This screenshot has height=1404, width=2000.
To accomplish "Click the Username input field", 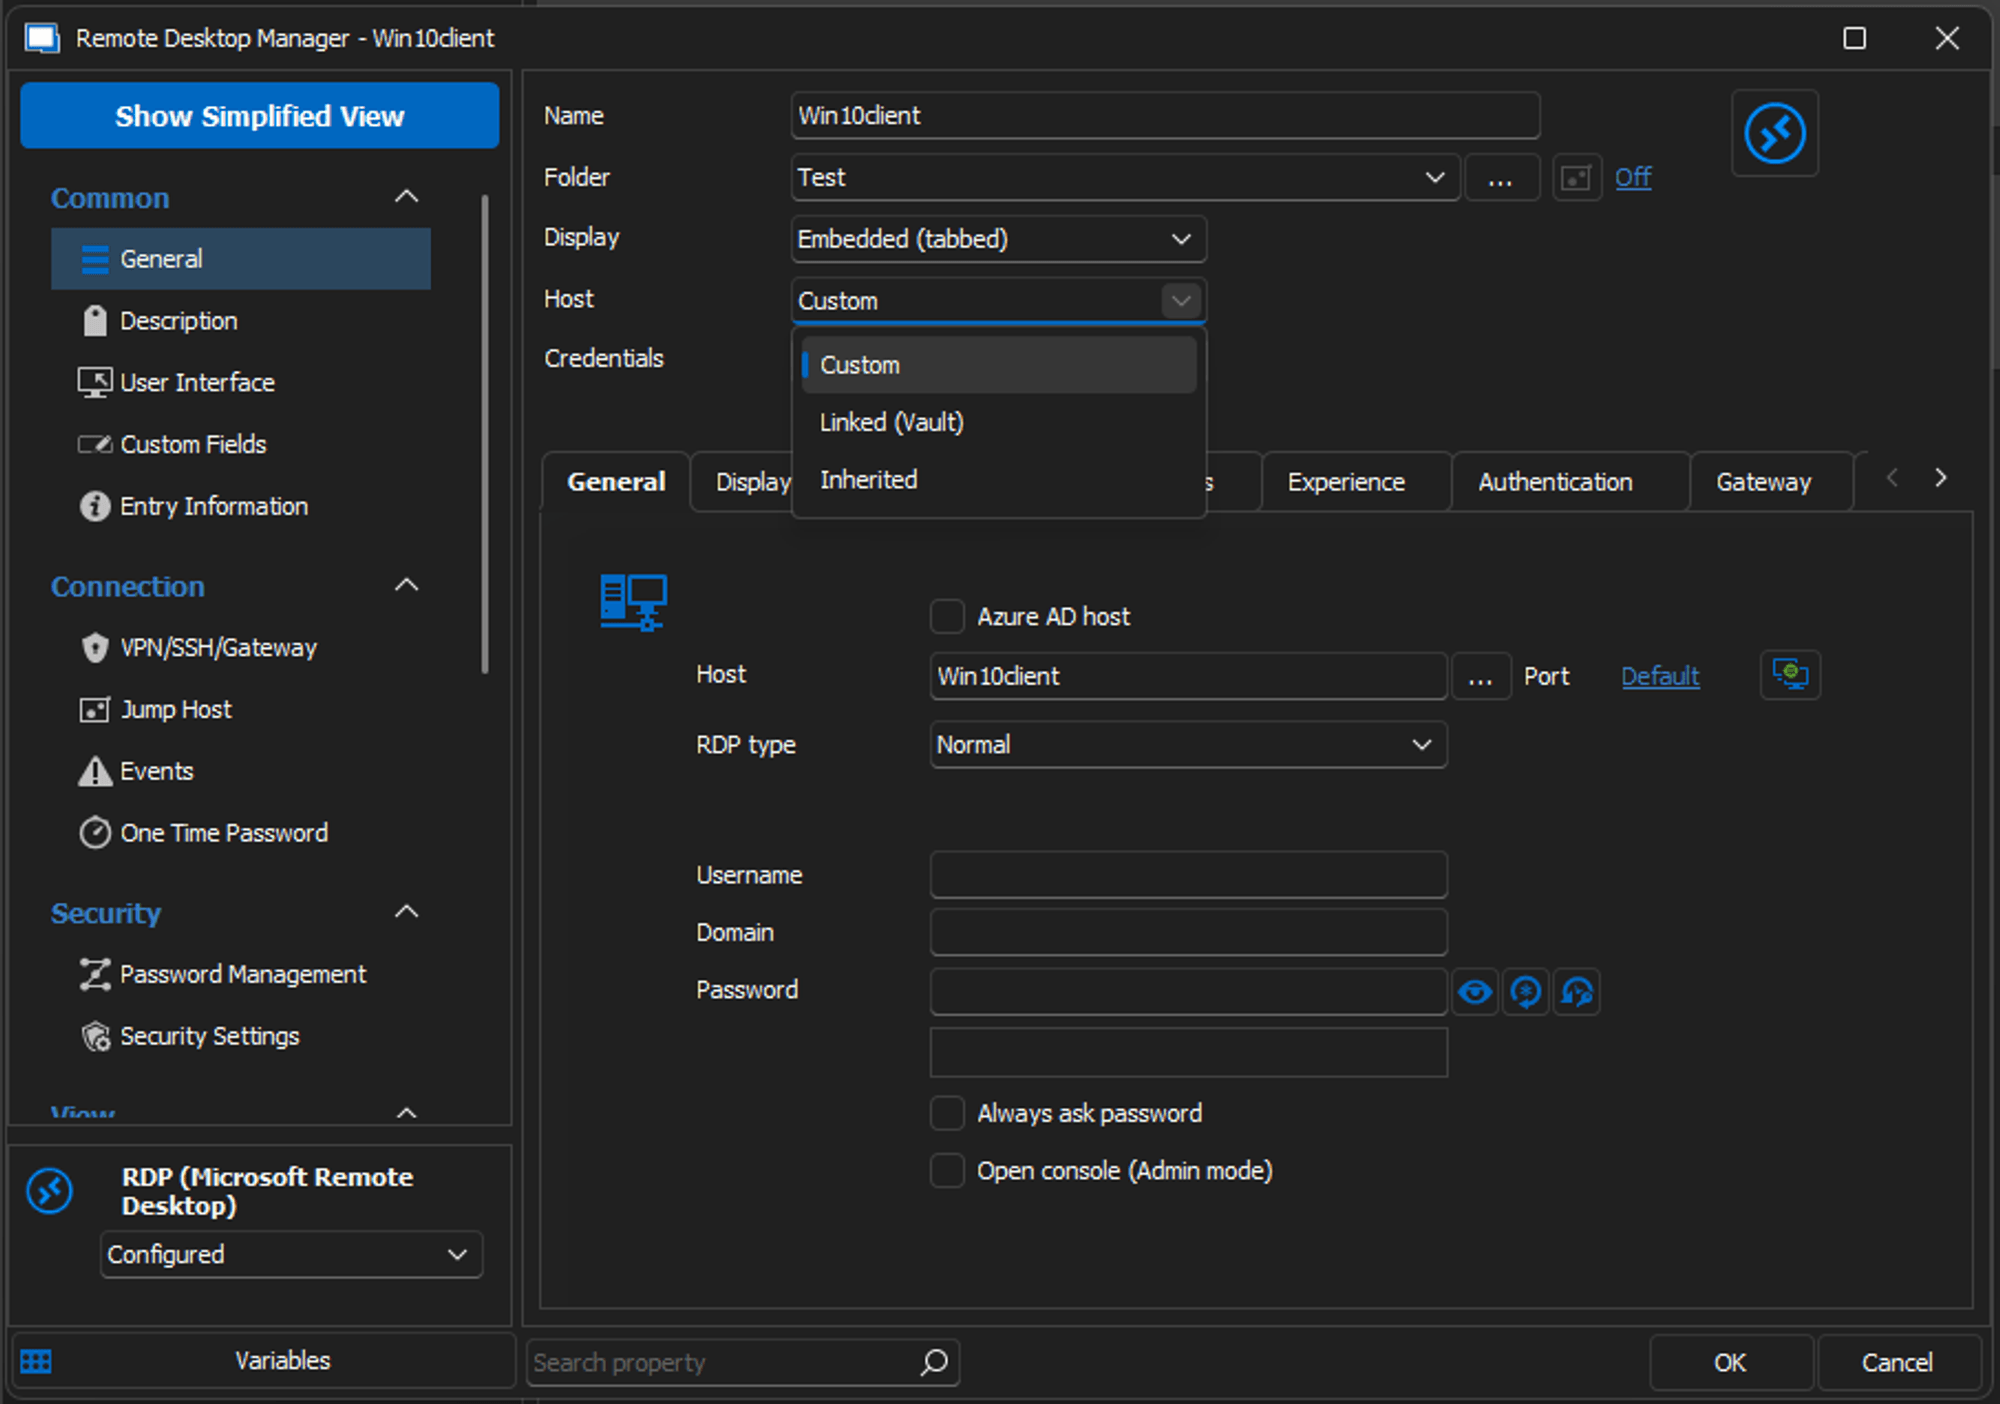I will click(1187, 875).
